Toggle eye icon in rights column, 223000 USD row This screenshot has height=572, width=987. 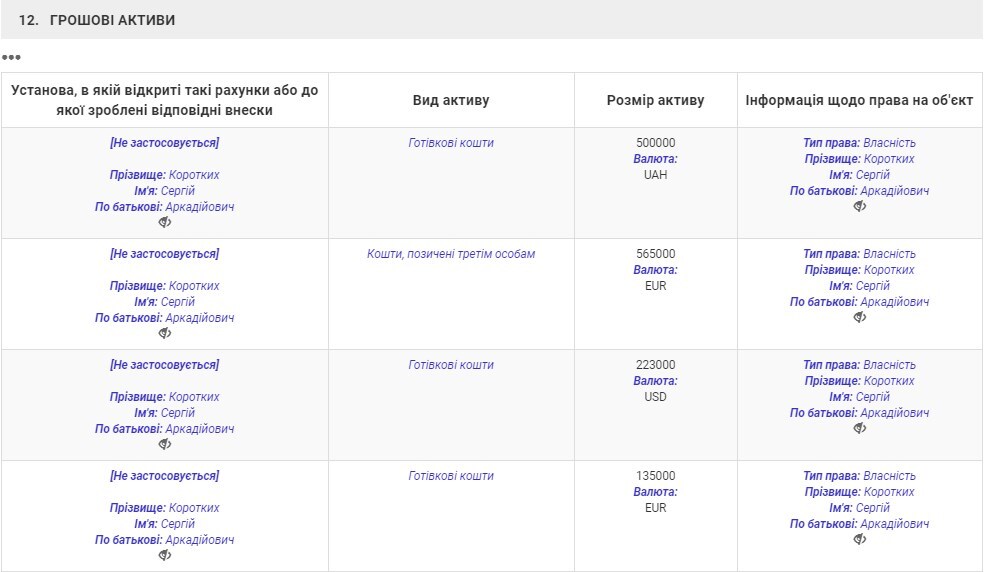pyautogui.click(x=859, y=428)
